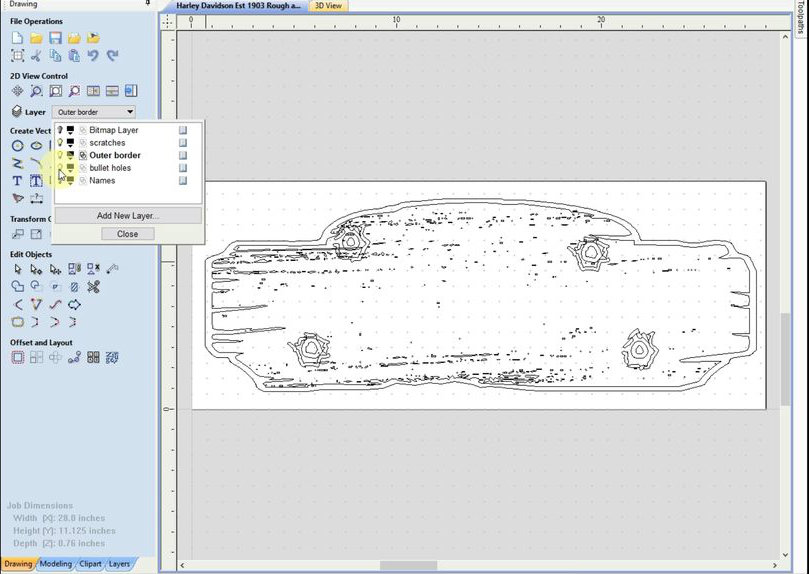
Task: Toggle visibility bulb of scratches layer
Action: [60, 142]
